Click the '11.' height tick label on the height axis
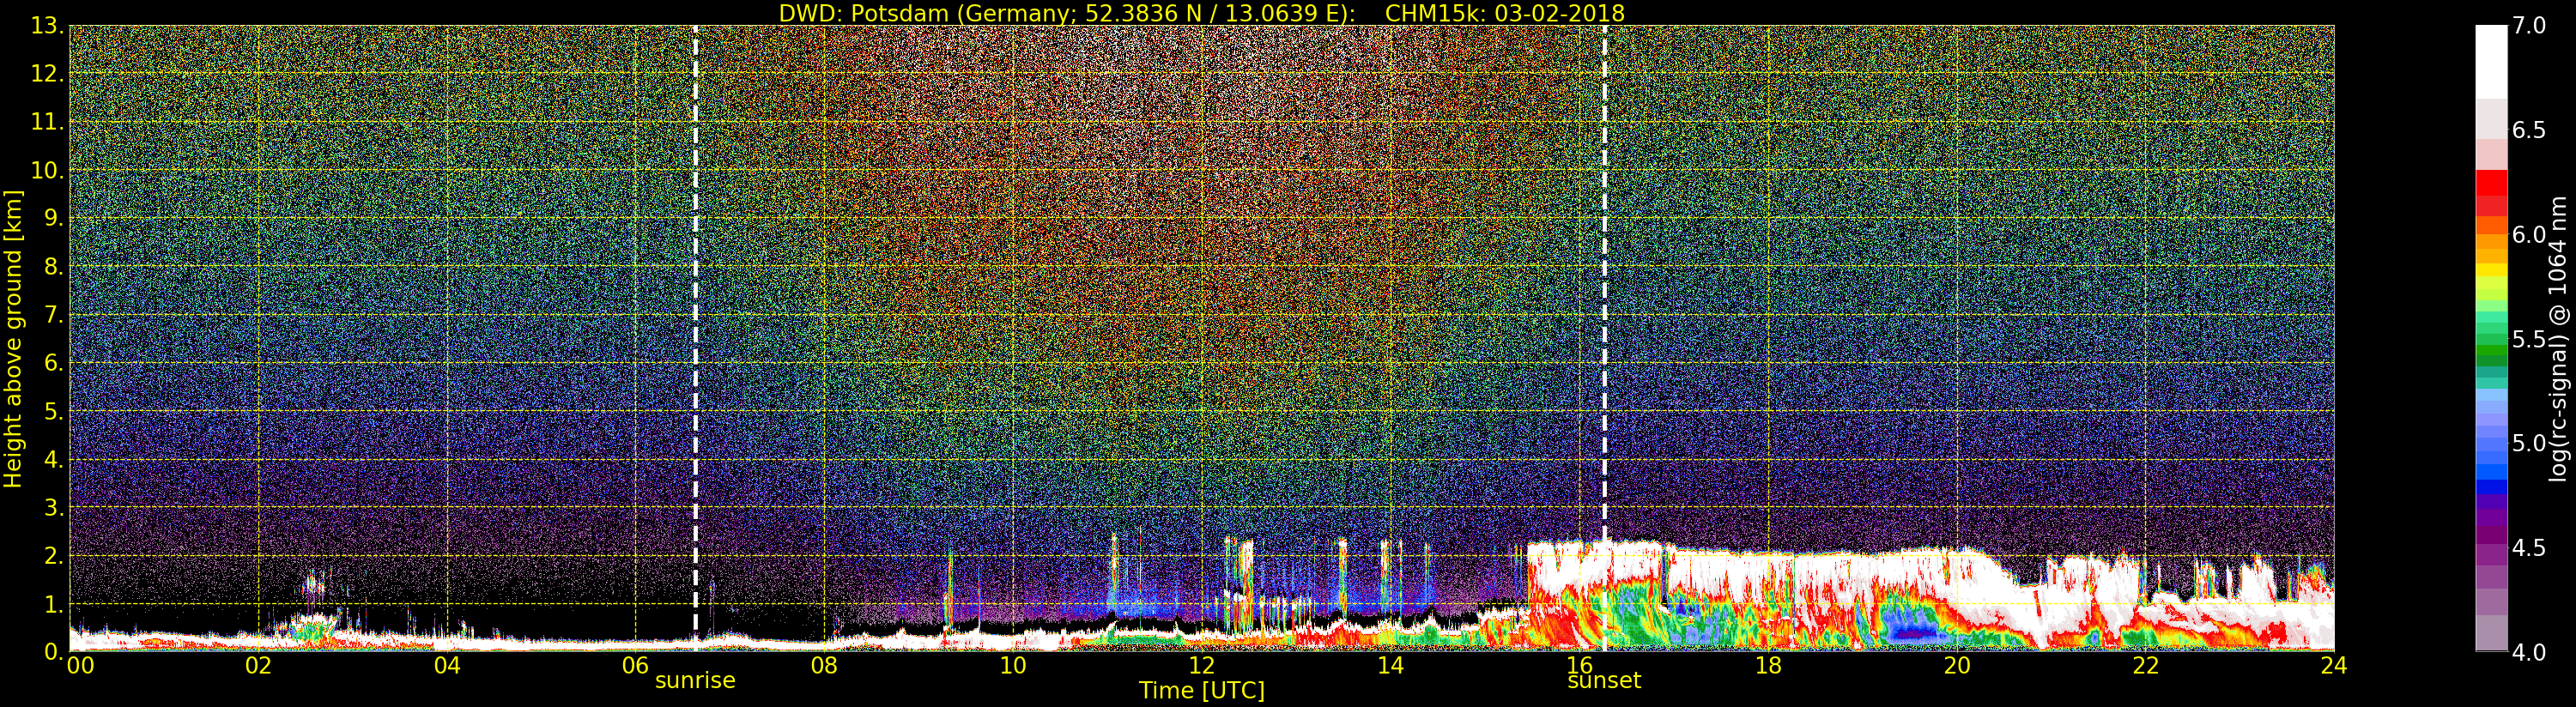Screen dimensions: 2576x707 pyautogui.click(x=47, y=122)
